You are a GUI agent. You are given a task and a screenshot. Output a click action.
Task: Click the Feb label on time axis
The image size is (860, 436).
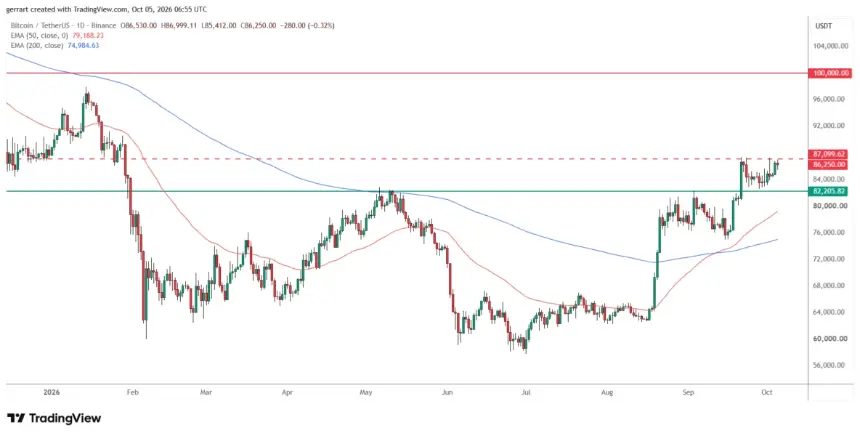(x=132, y=393)
